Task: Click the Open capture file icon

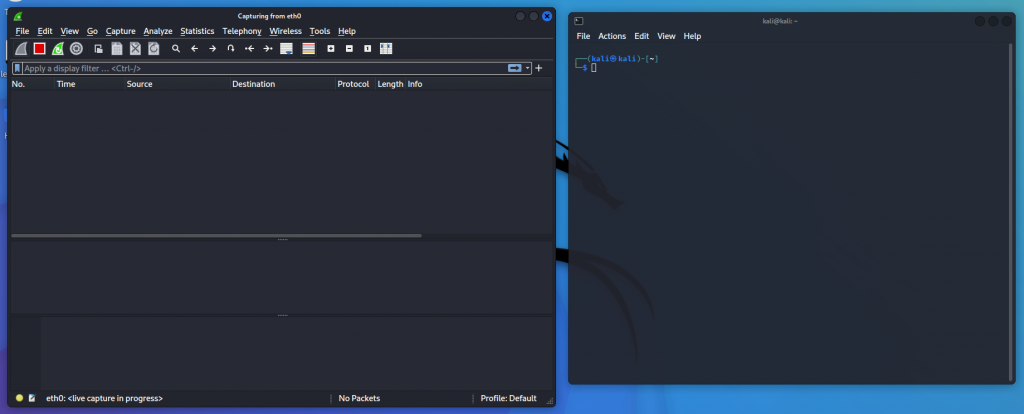Action: pyautogui.click(x=99, y=48)
